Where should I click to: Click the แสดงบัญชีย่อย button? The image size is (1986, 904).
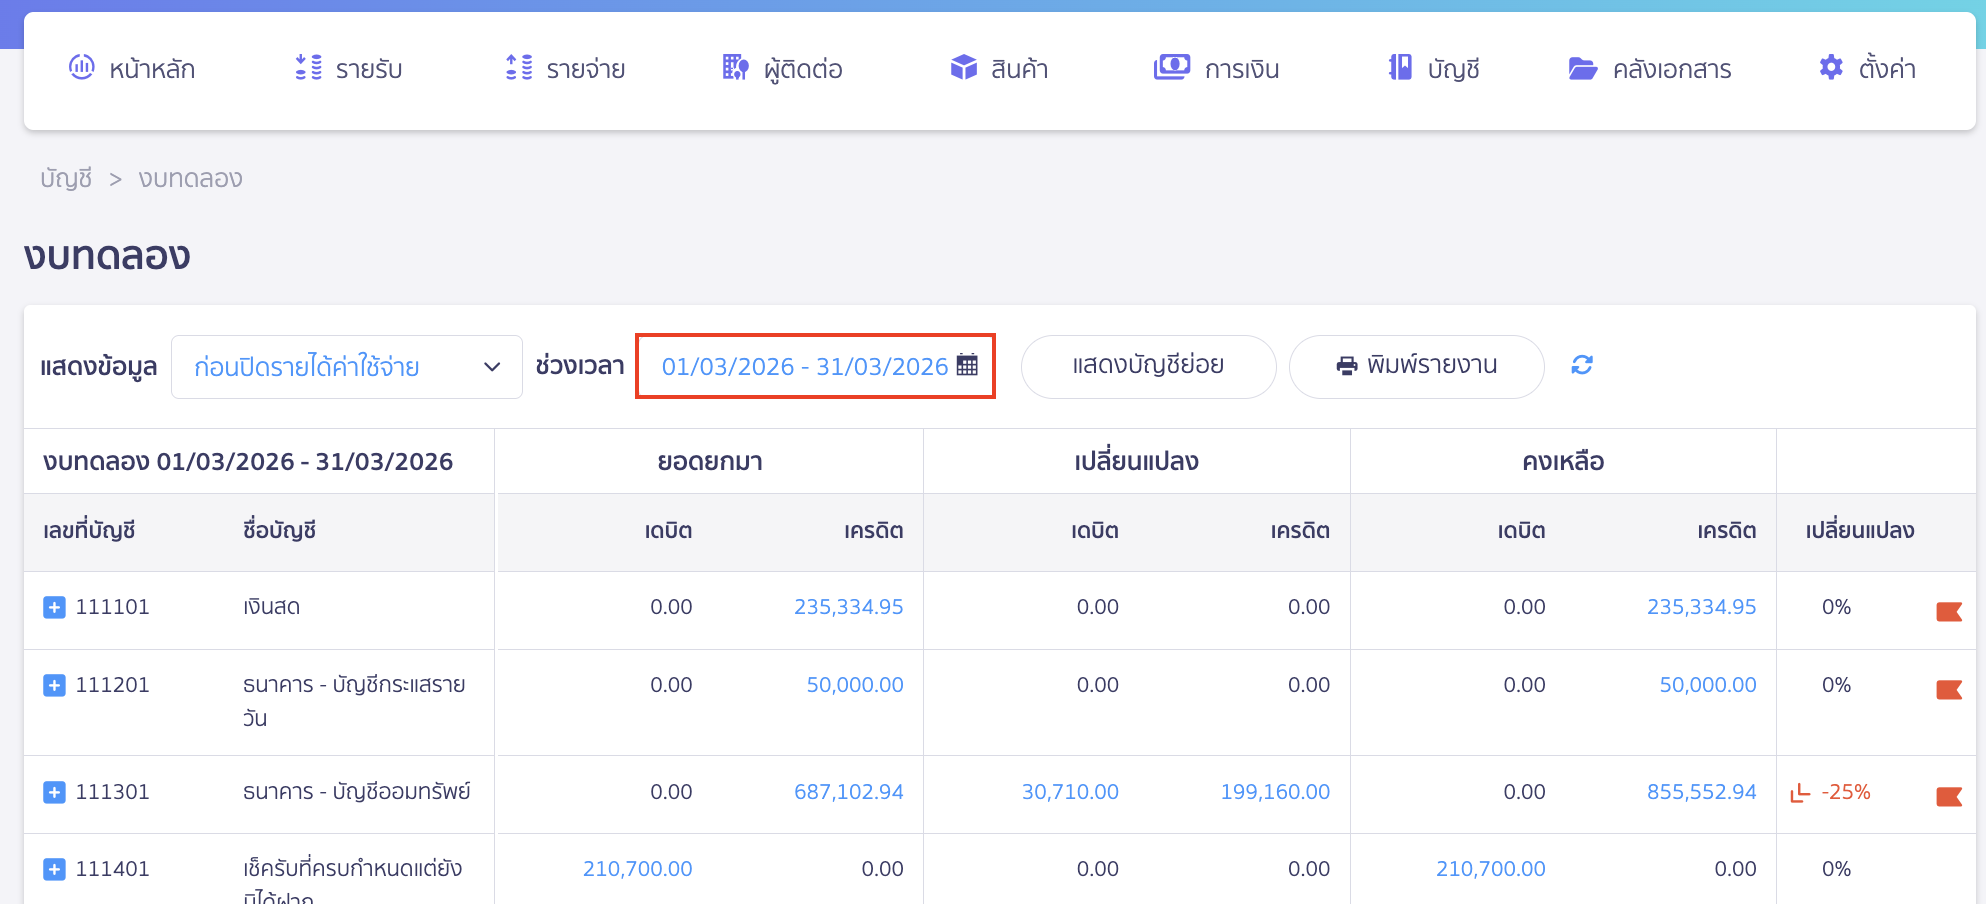pos(1148,367)
